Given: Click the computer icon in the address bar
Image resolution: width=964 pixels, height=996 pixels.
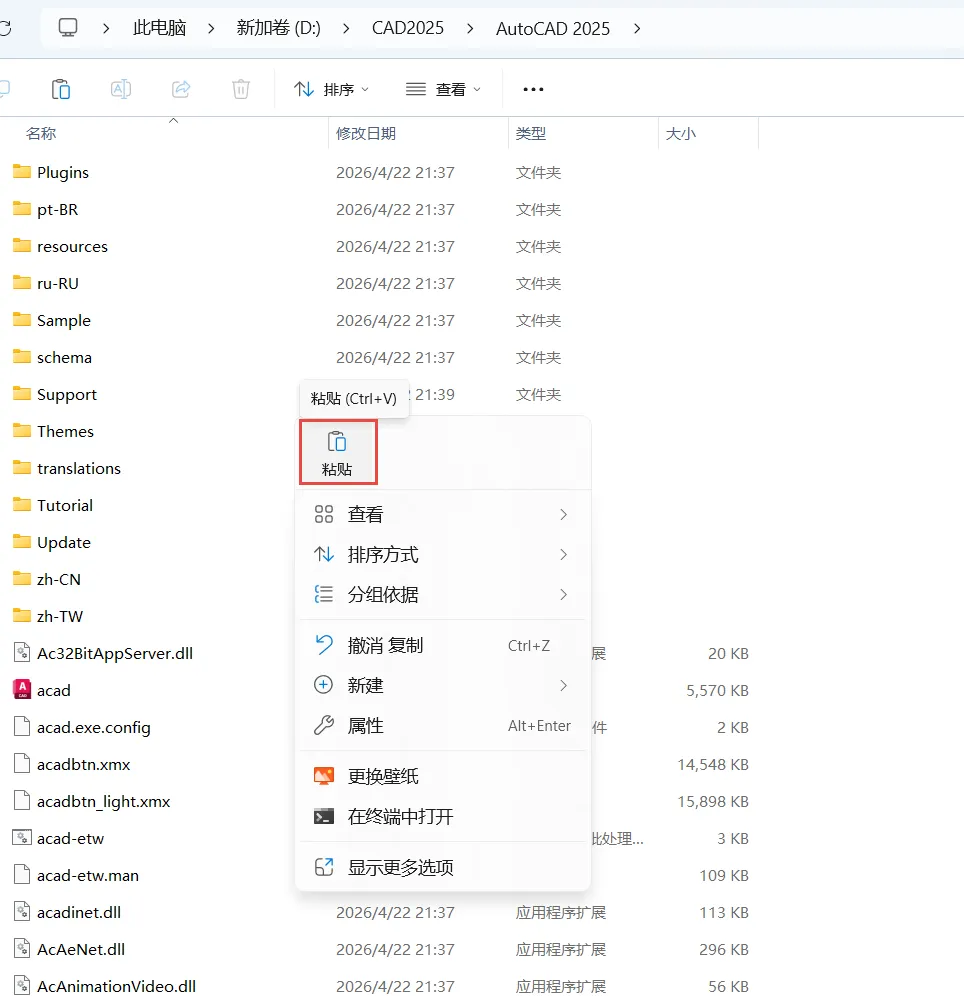Looking at the screenshot, I should 68,28.
